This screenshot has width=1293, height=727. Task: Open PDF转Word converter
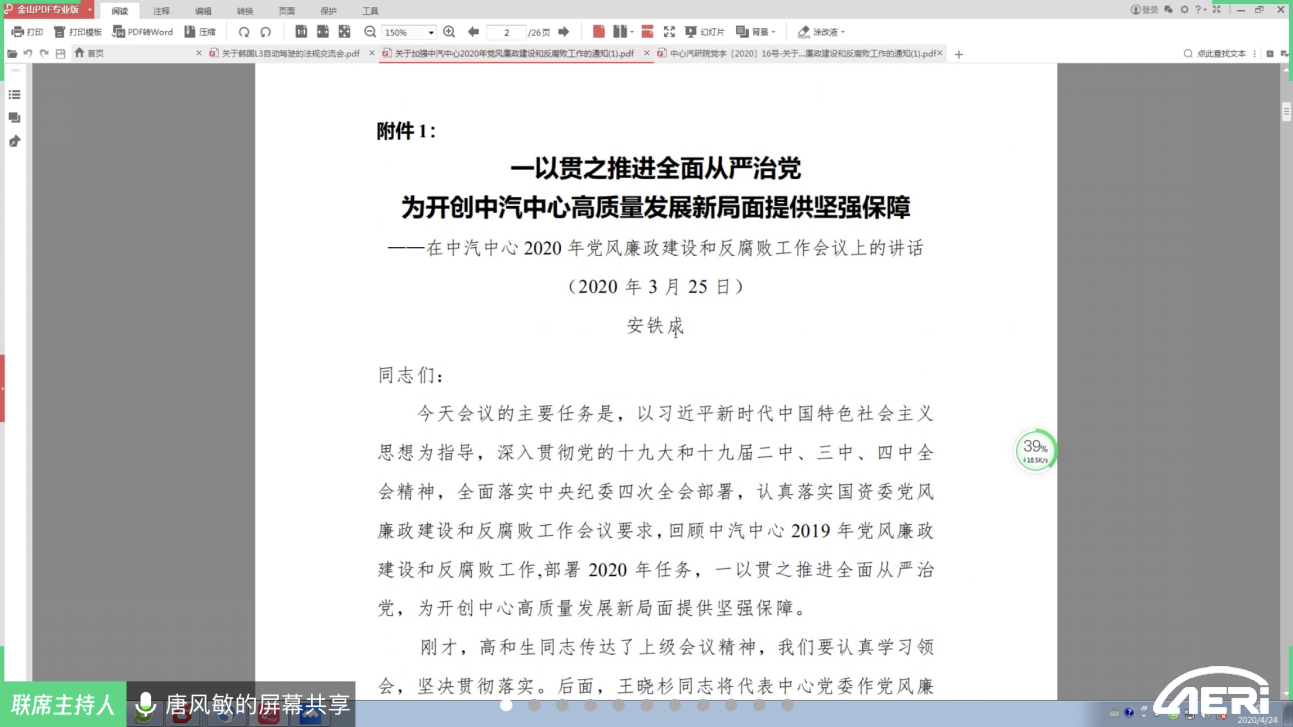coord(143,32)
